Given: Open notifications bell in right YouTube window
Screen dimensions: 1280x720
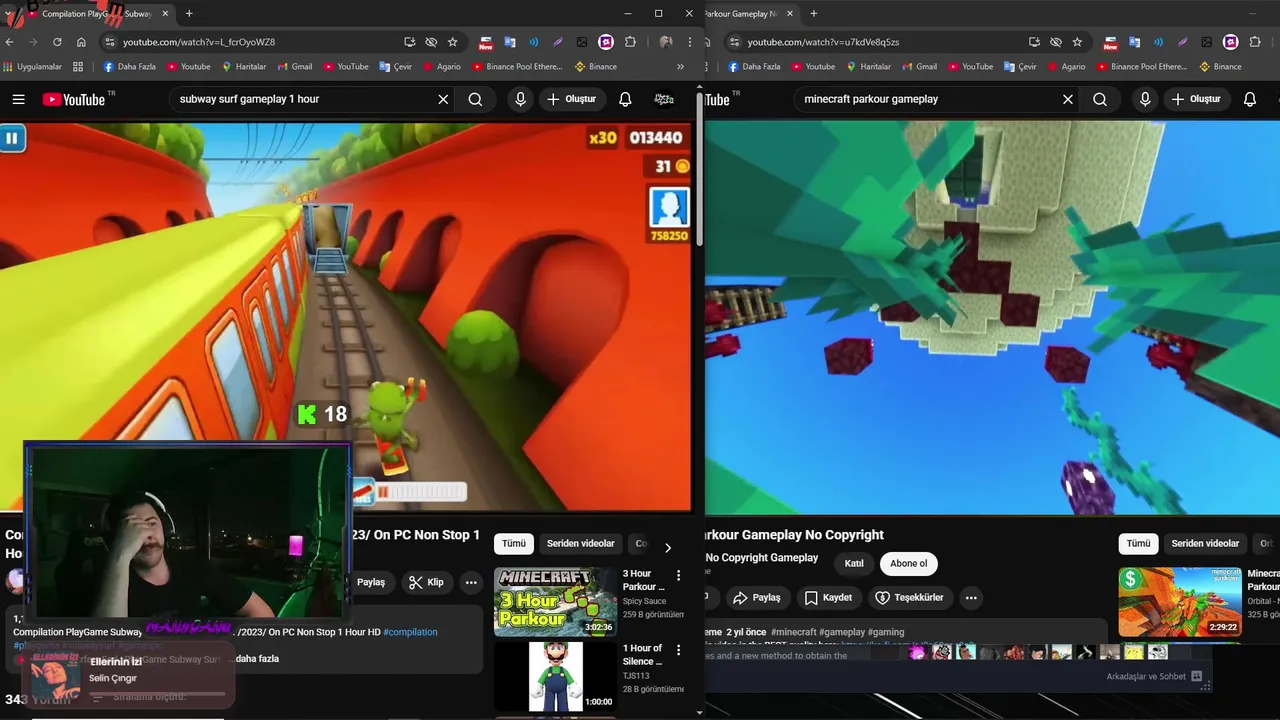Looking at the screenshot, I should [x=1250, y=99].
